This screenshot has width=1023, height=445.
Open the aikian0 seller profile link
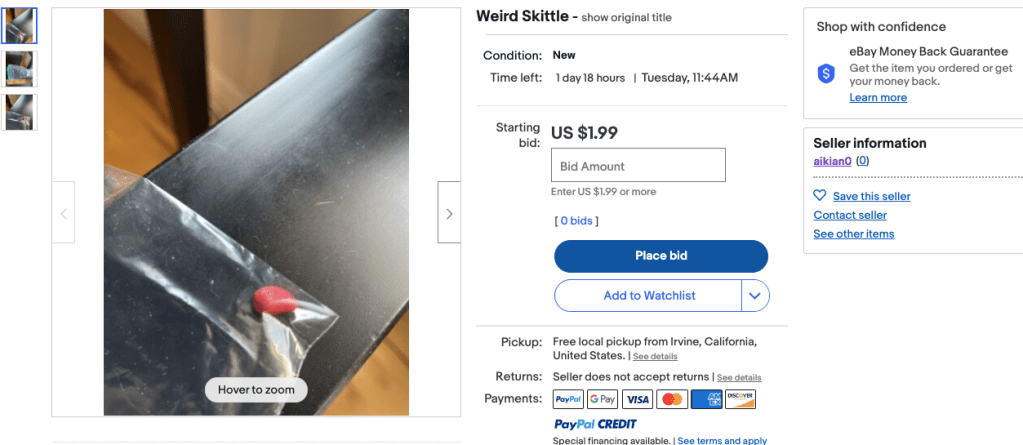click(x=832, y=161)
